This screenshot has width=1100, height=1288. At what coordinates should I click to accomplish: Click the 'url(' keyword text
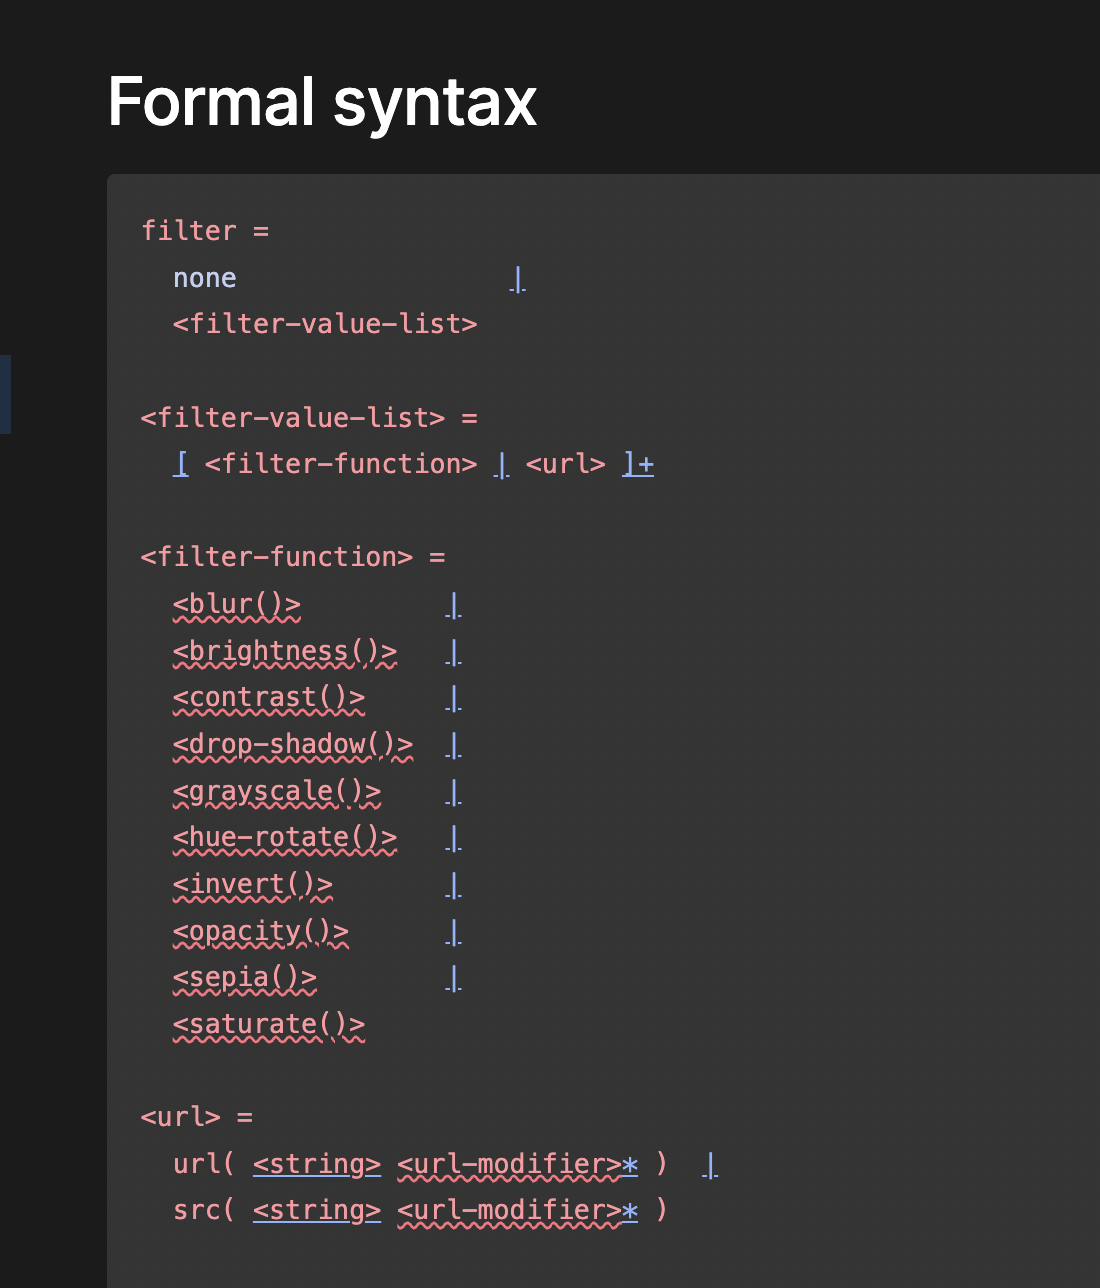click(x=204, y=1165)
